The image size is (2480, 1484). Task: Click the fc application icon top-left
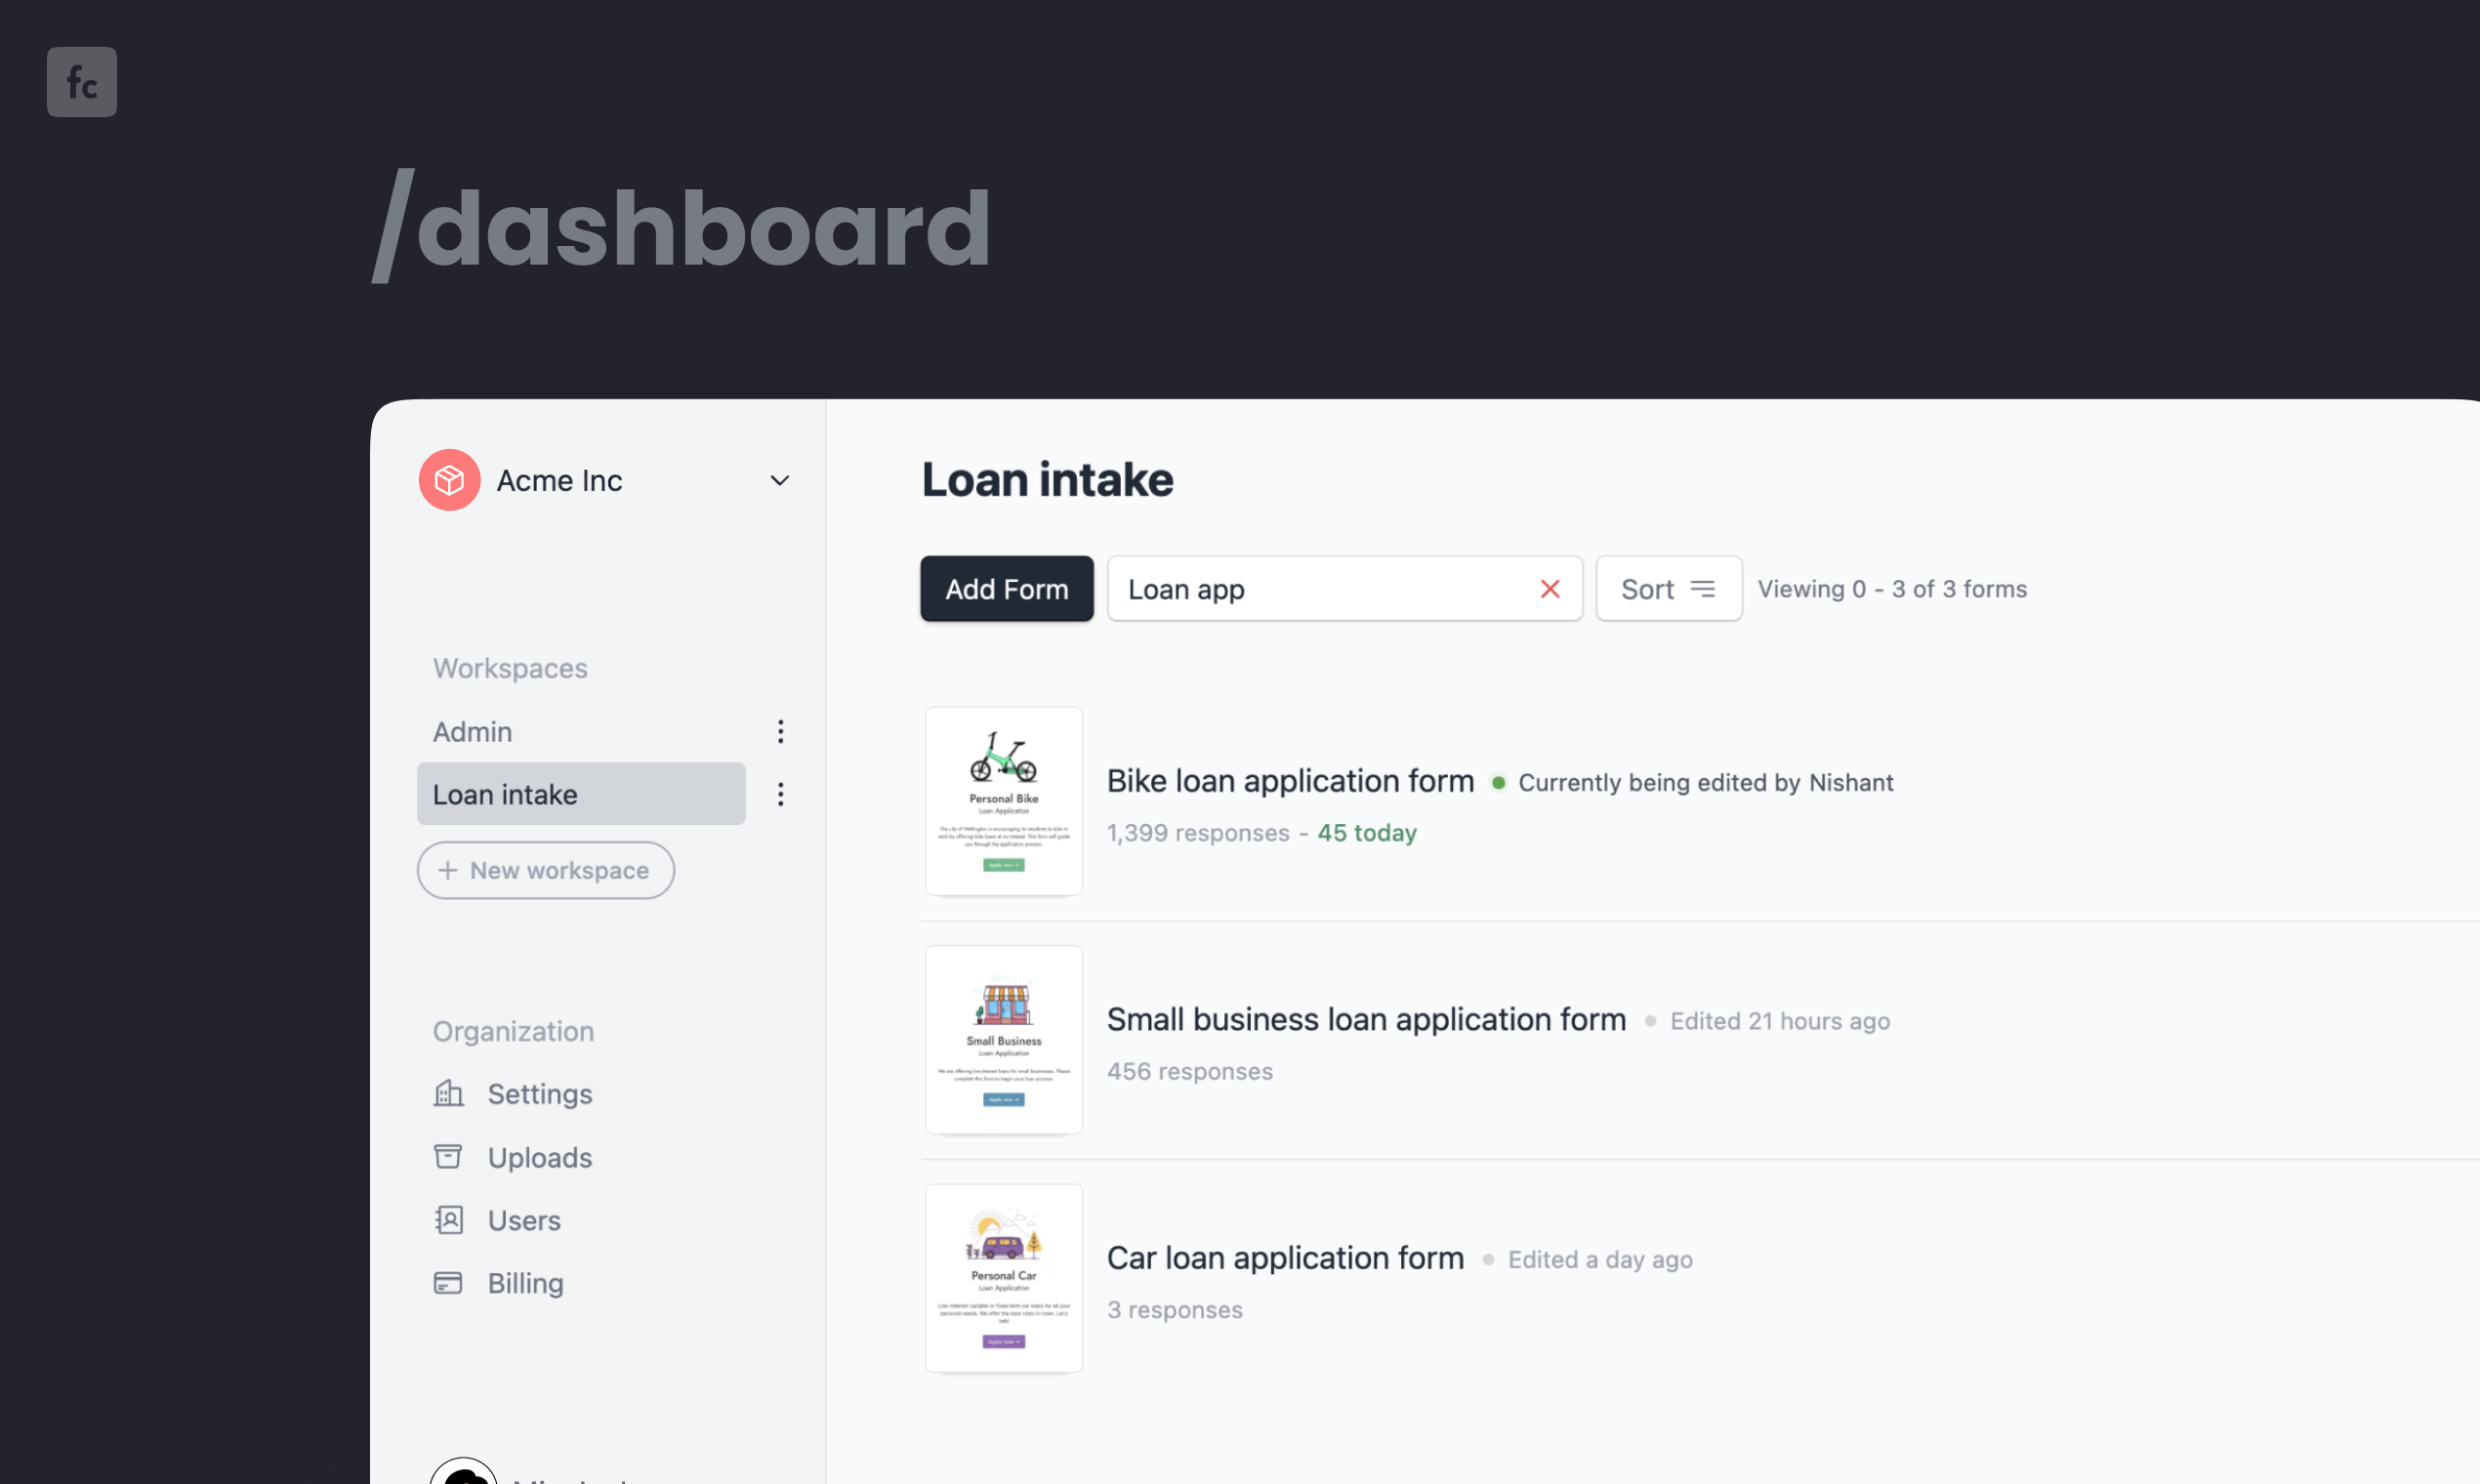coord(83,81)
